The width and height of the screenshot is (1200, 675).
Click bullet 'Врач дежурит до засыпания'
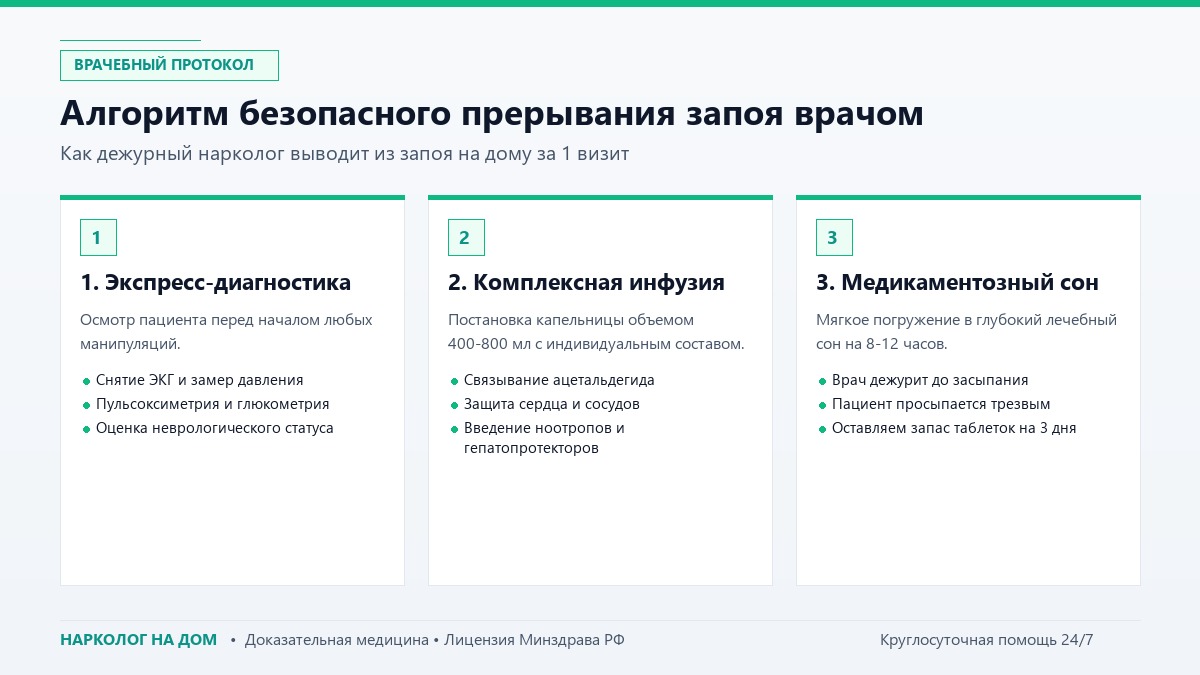point(930,380)
